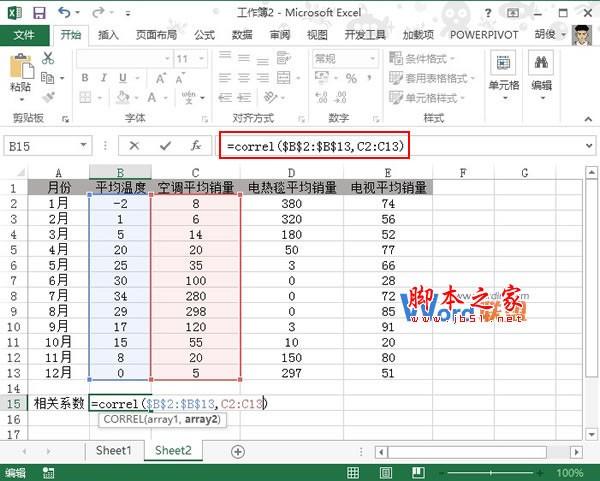The height and width of the screenshot is (481, 600).
Task: Click the Undo arrow icon
Action: [x=64, y=13]
